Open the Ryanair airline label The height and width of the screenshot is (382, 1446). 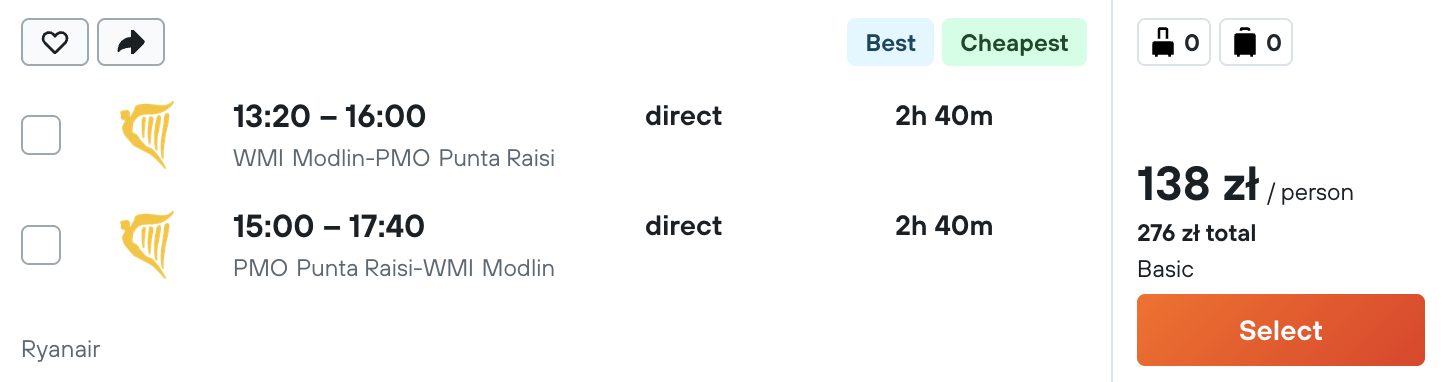coord(61,349)
